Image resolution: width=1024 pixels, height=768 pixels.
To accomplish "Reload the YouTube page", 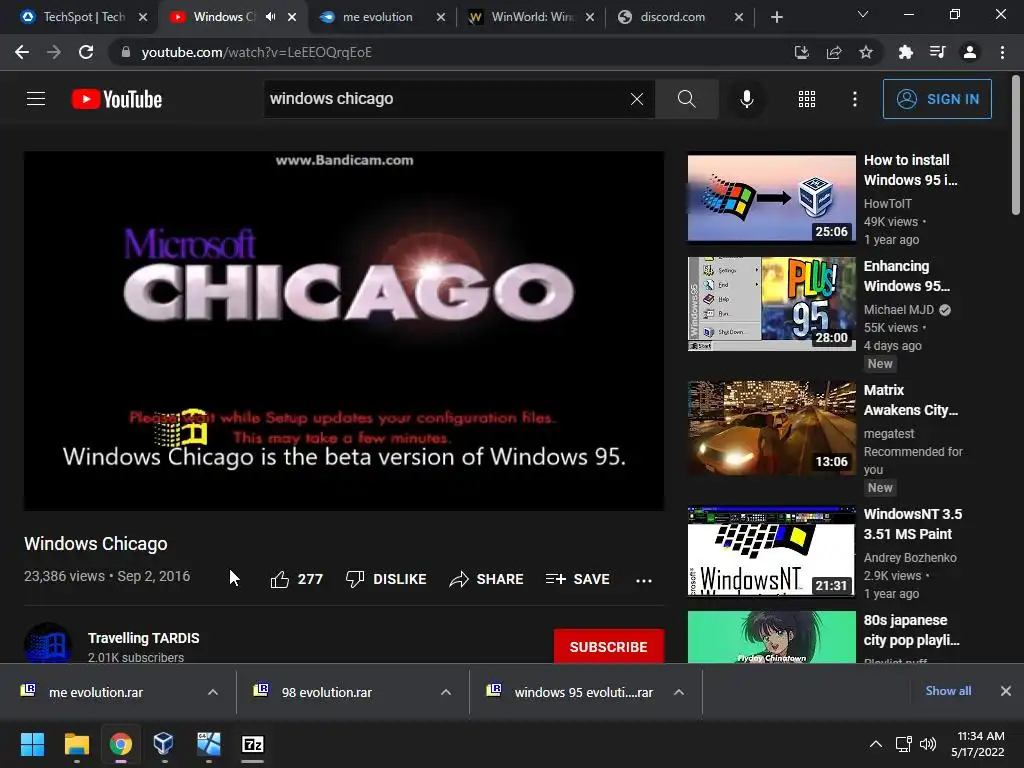I will (x=86, y=52).
